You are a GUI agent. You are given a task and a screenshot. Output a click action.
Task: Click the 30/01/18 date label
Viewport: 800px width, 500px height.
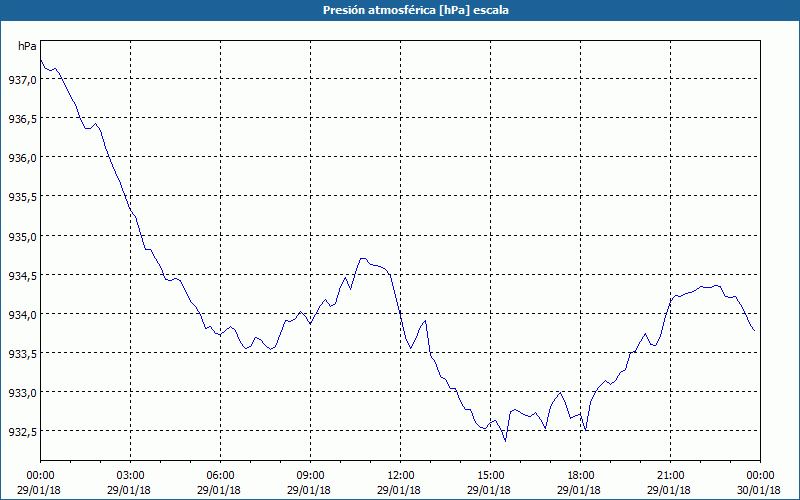pos(759,490)
